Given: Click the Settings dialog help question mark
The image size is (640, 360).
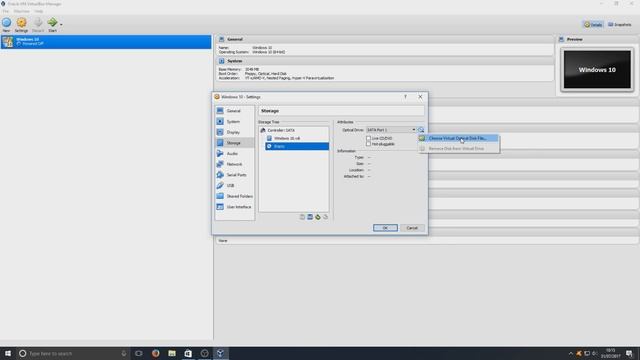Looking at the screenshot, I should coord(405,97).
